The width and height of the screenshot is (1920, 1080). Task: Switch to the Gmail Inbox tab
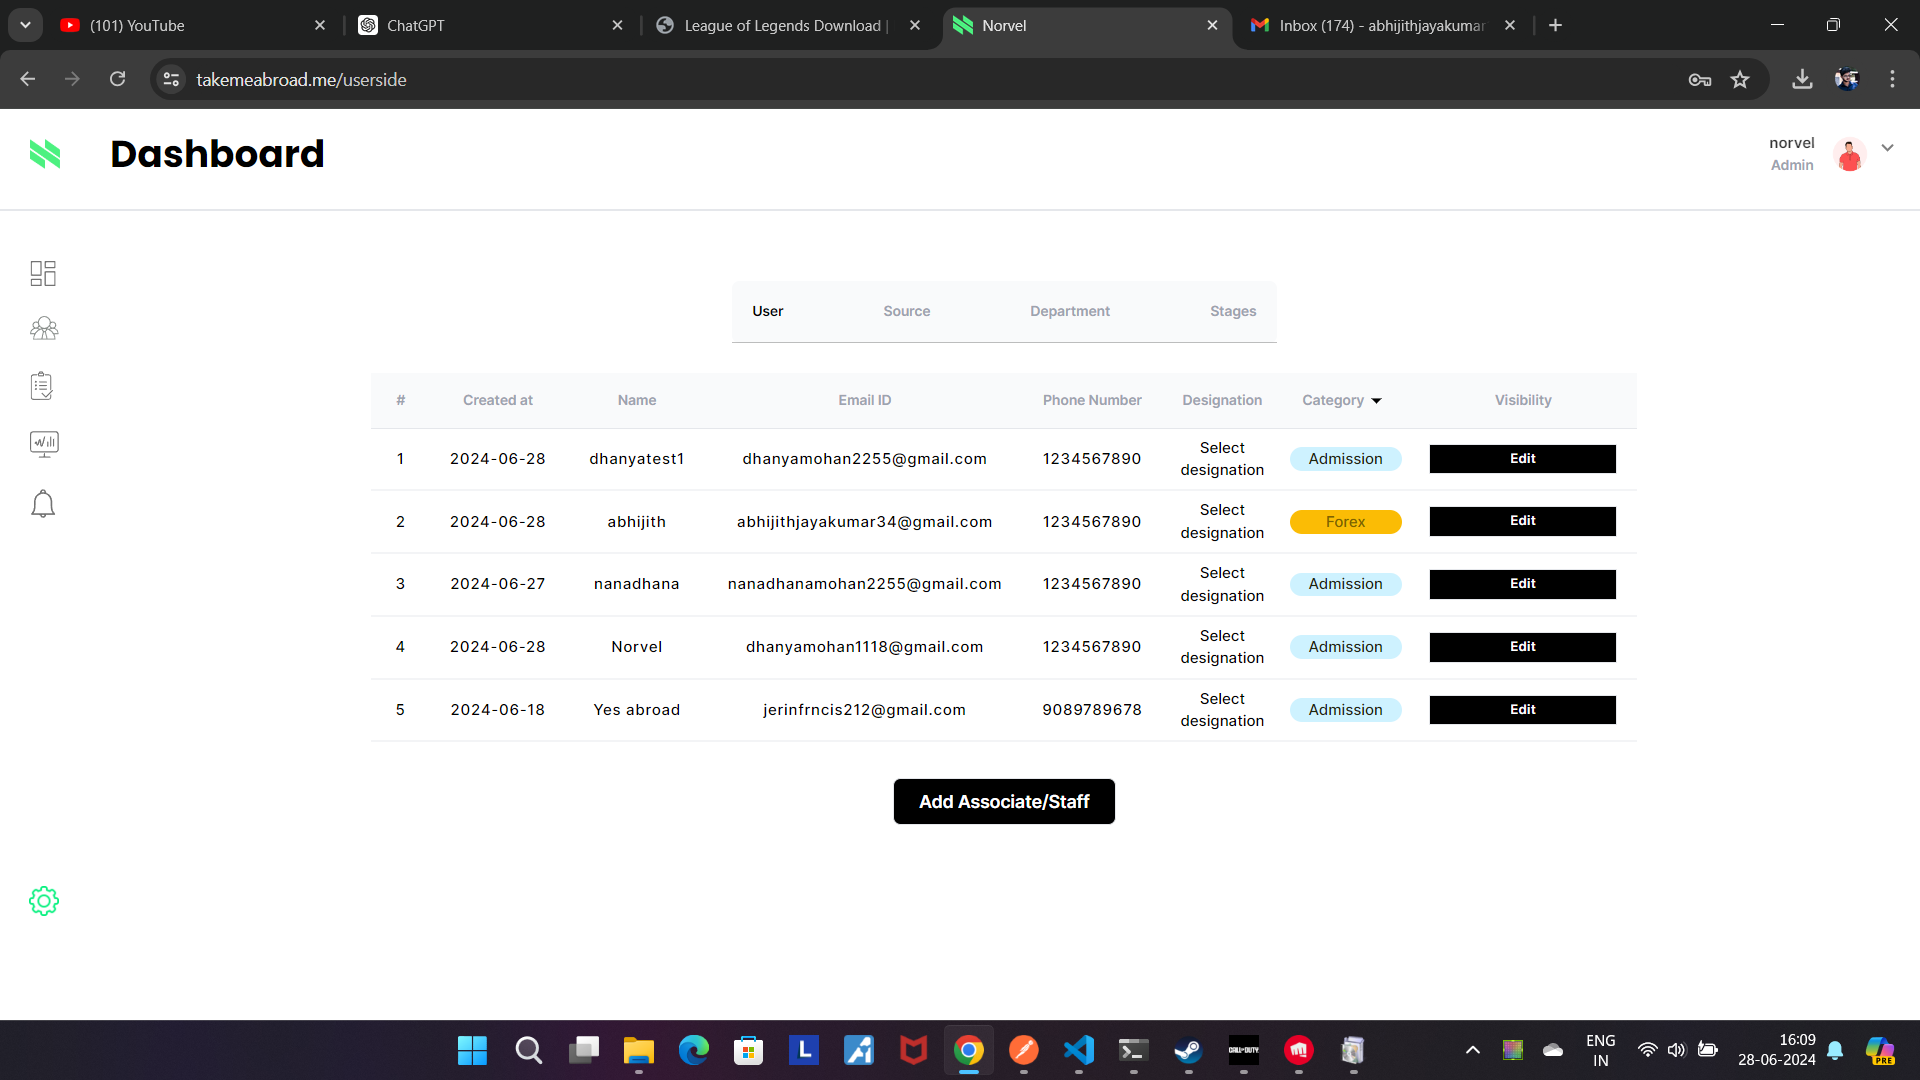[x=1385, y=26]
